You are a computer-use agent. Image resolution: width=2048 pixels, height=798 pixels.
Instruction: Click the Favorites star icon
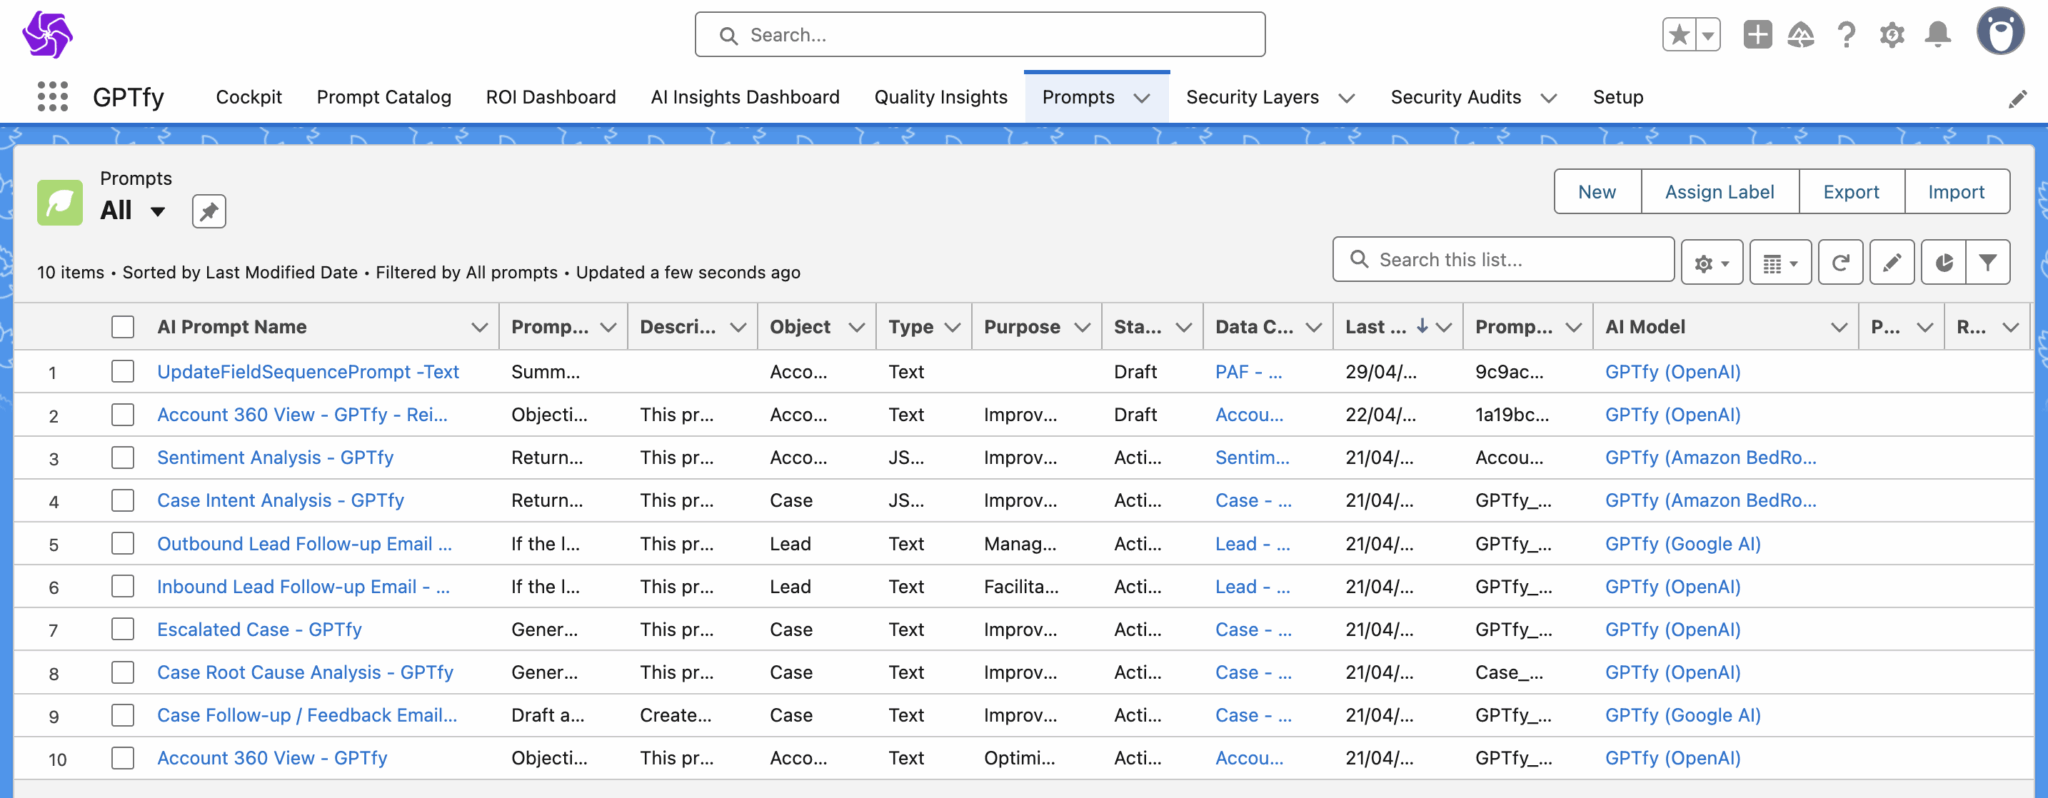[1679, 35]
